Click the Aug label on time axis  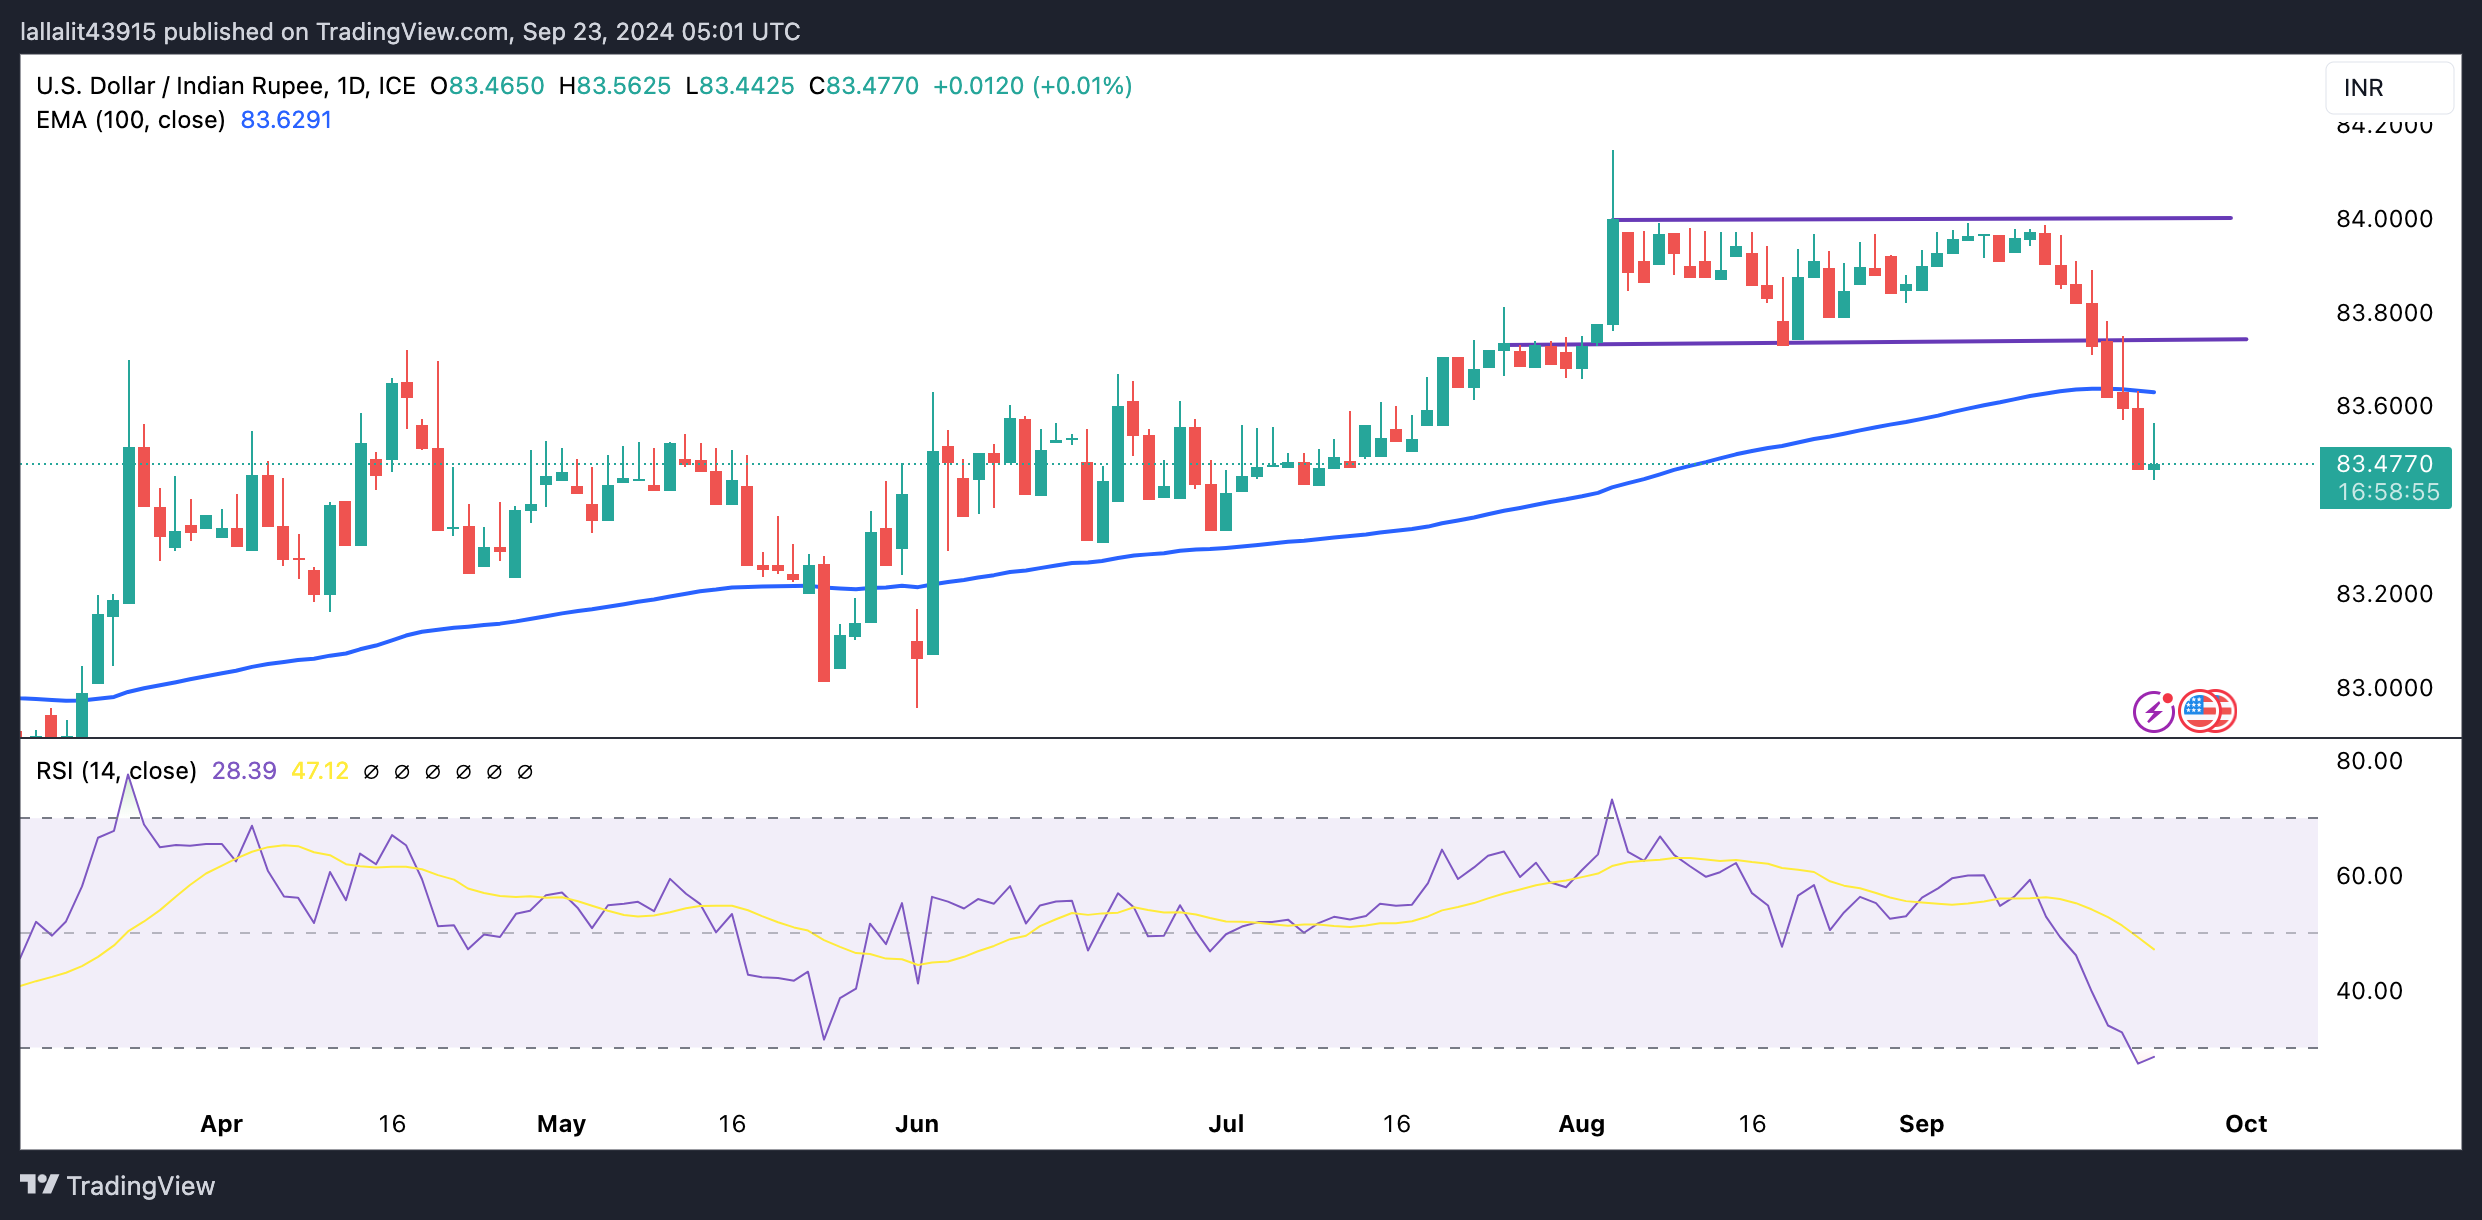(1581, 1124)
